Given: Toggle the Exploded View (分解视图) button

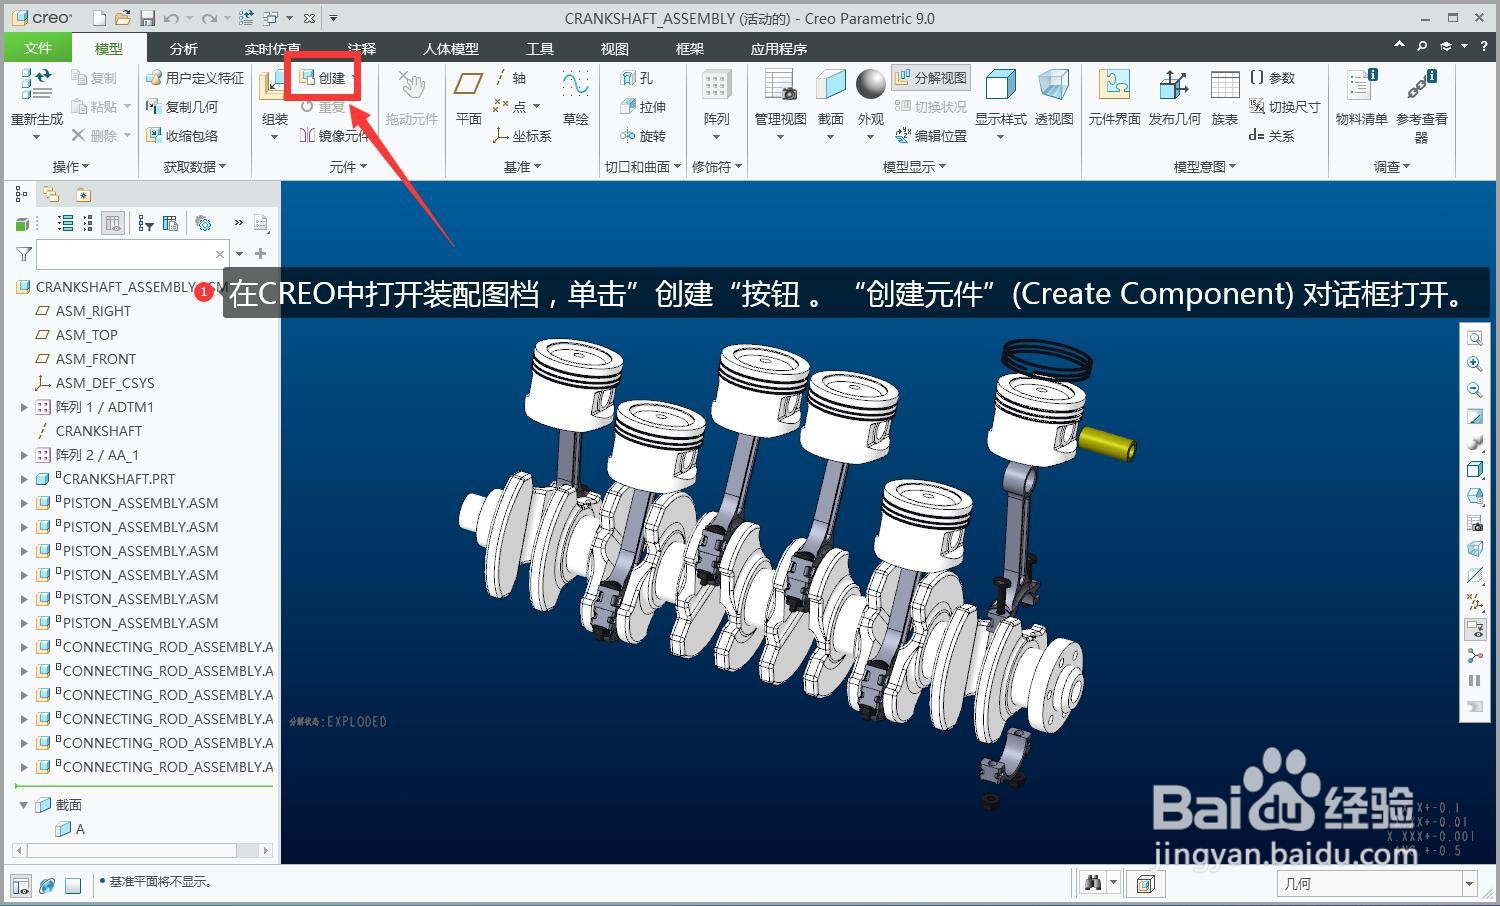Looking at the screenshot, I should 930,78.
